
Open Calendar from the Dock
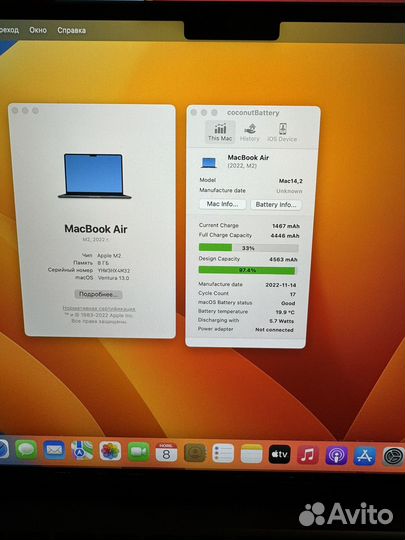[x=166, y=452]
